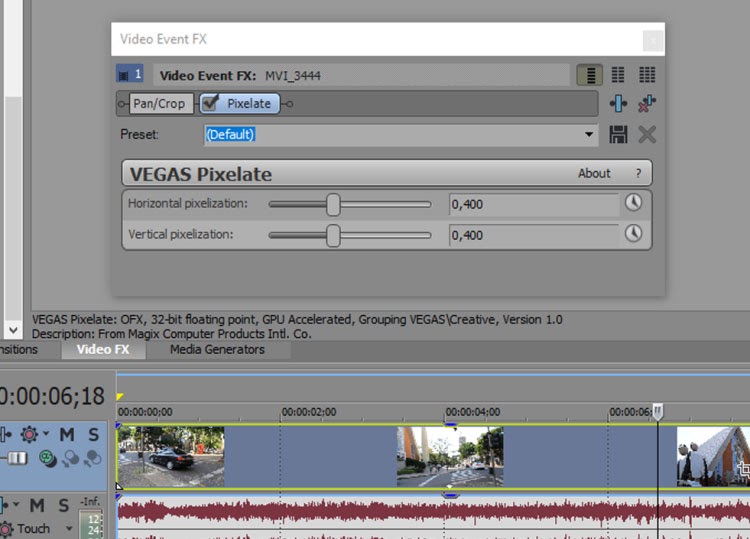Uncheck the Pixelate effect checkbox
The width and height of the screenshot is (750, 539).
210,103
